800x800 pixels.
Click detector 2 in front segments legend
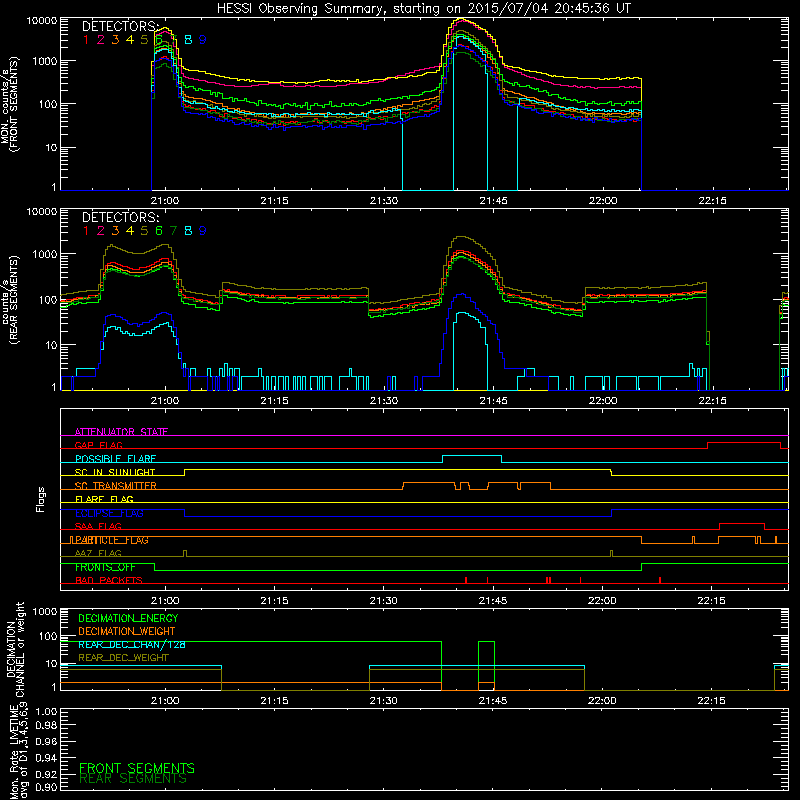pyautogui.click(x=101, y=40)
